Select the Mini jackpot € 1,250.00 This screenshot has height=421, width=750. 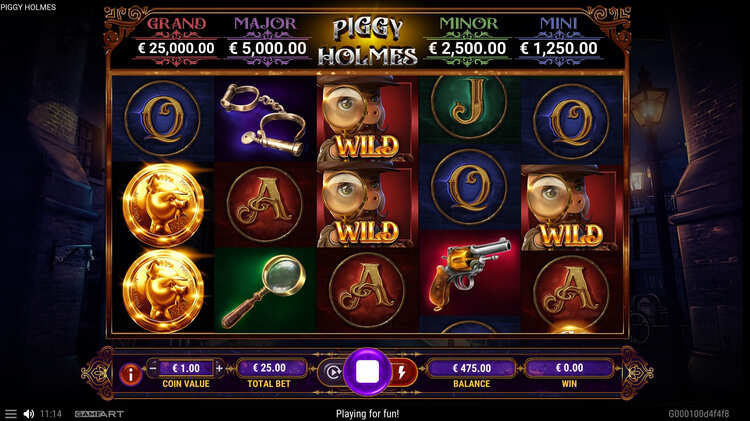click(559, 48)
